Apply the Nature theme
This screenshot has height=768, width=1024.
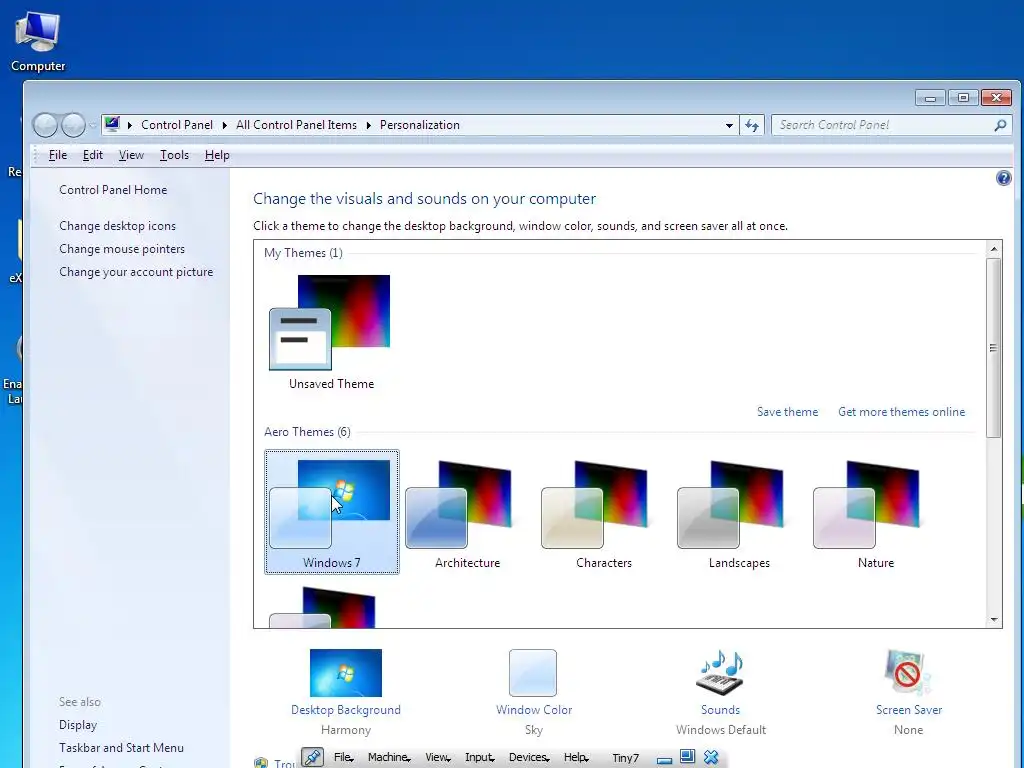point(875,512)
